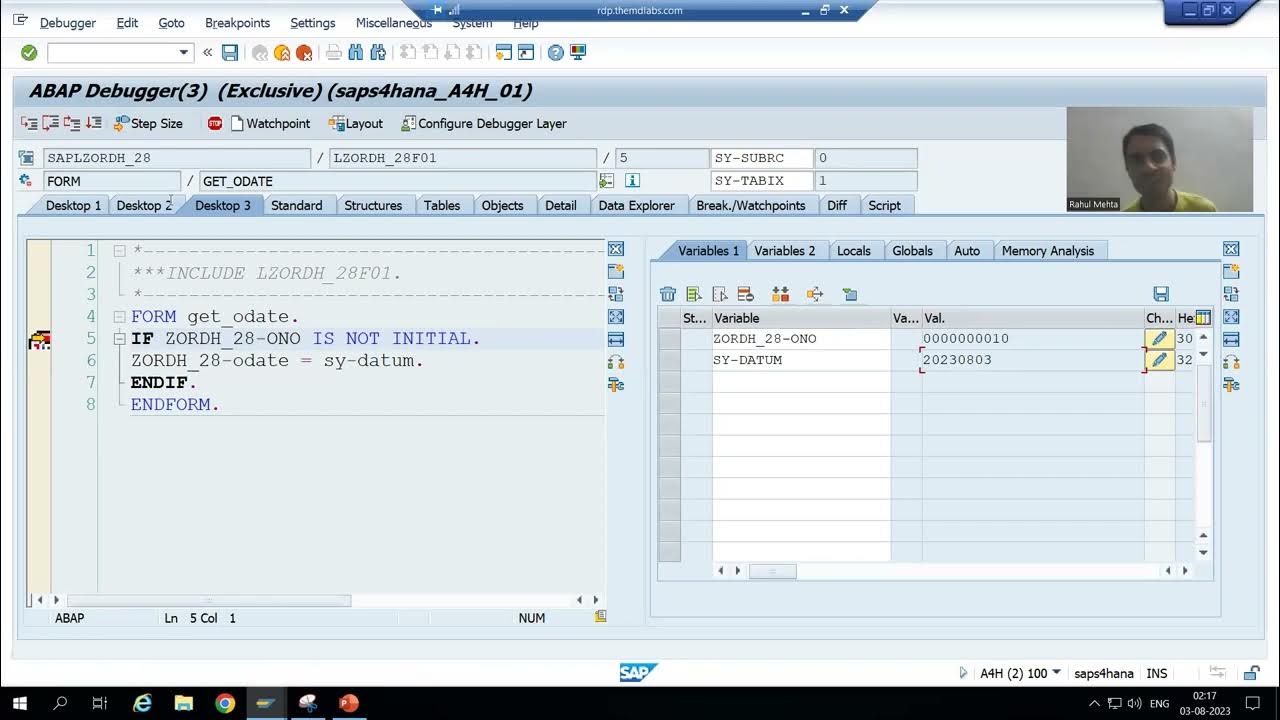Viewport: 1280px width, 720px height.
Task: Switch to the Locals tab
Action: (854, 251)
